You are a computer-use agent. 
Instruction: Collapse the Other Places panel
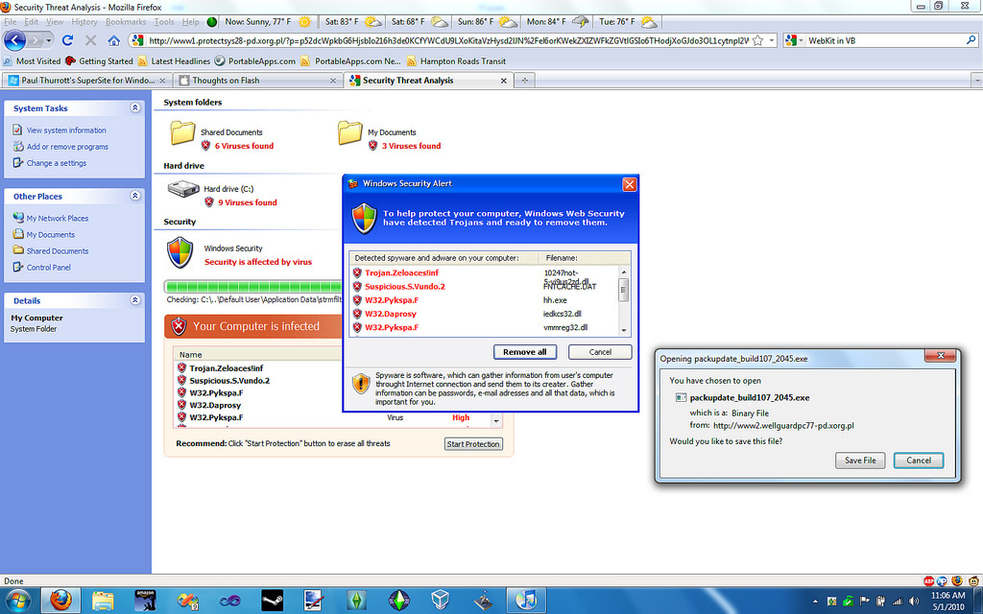135,196
